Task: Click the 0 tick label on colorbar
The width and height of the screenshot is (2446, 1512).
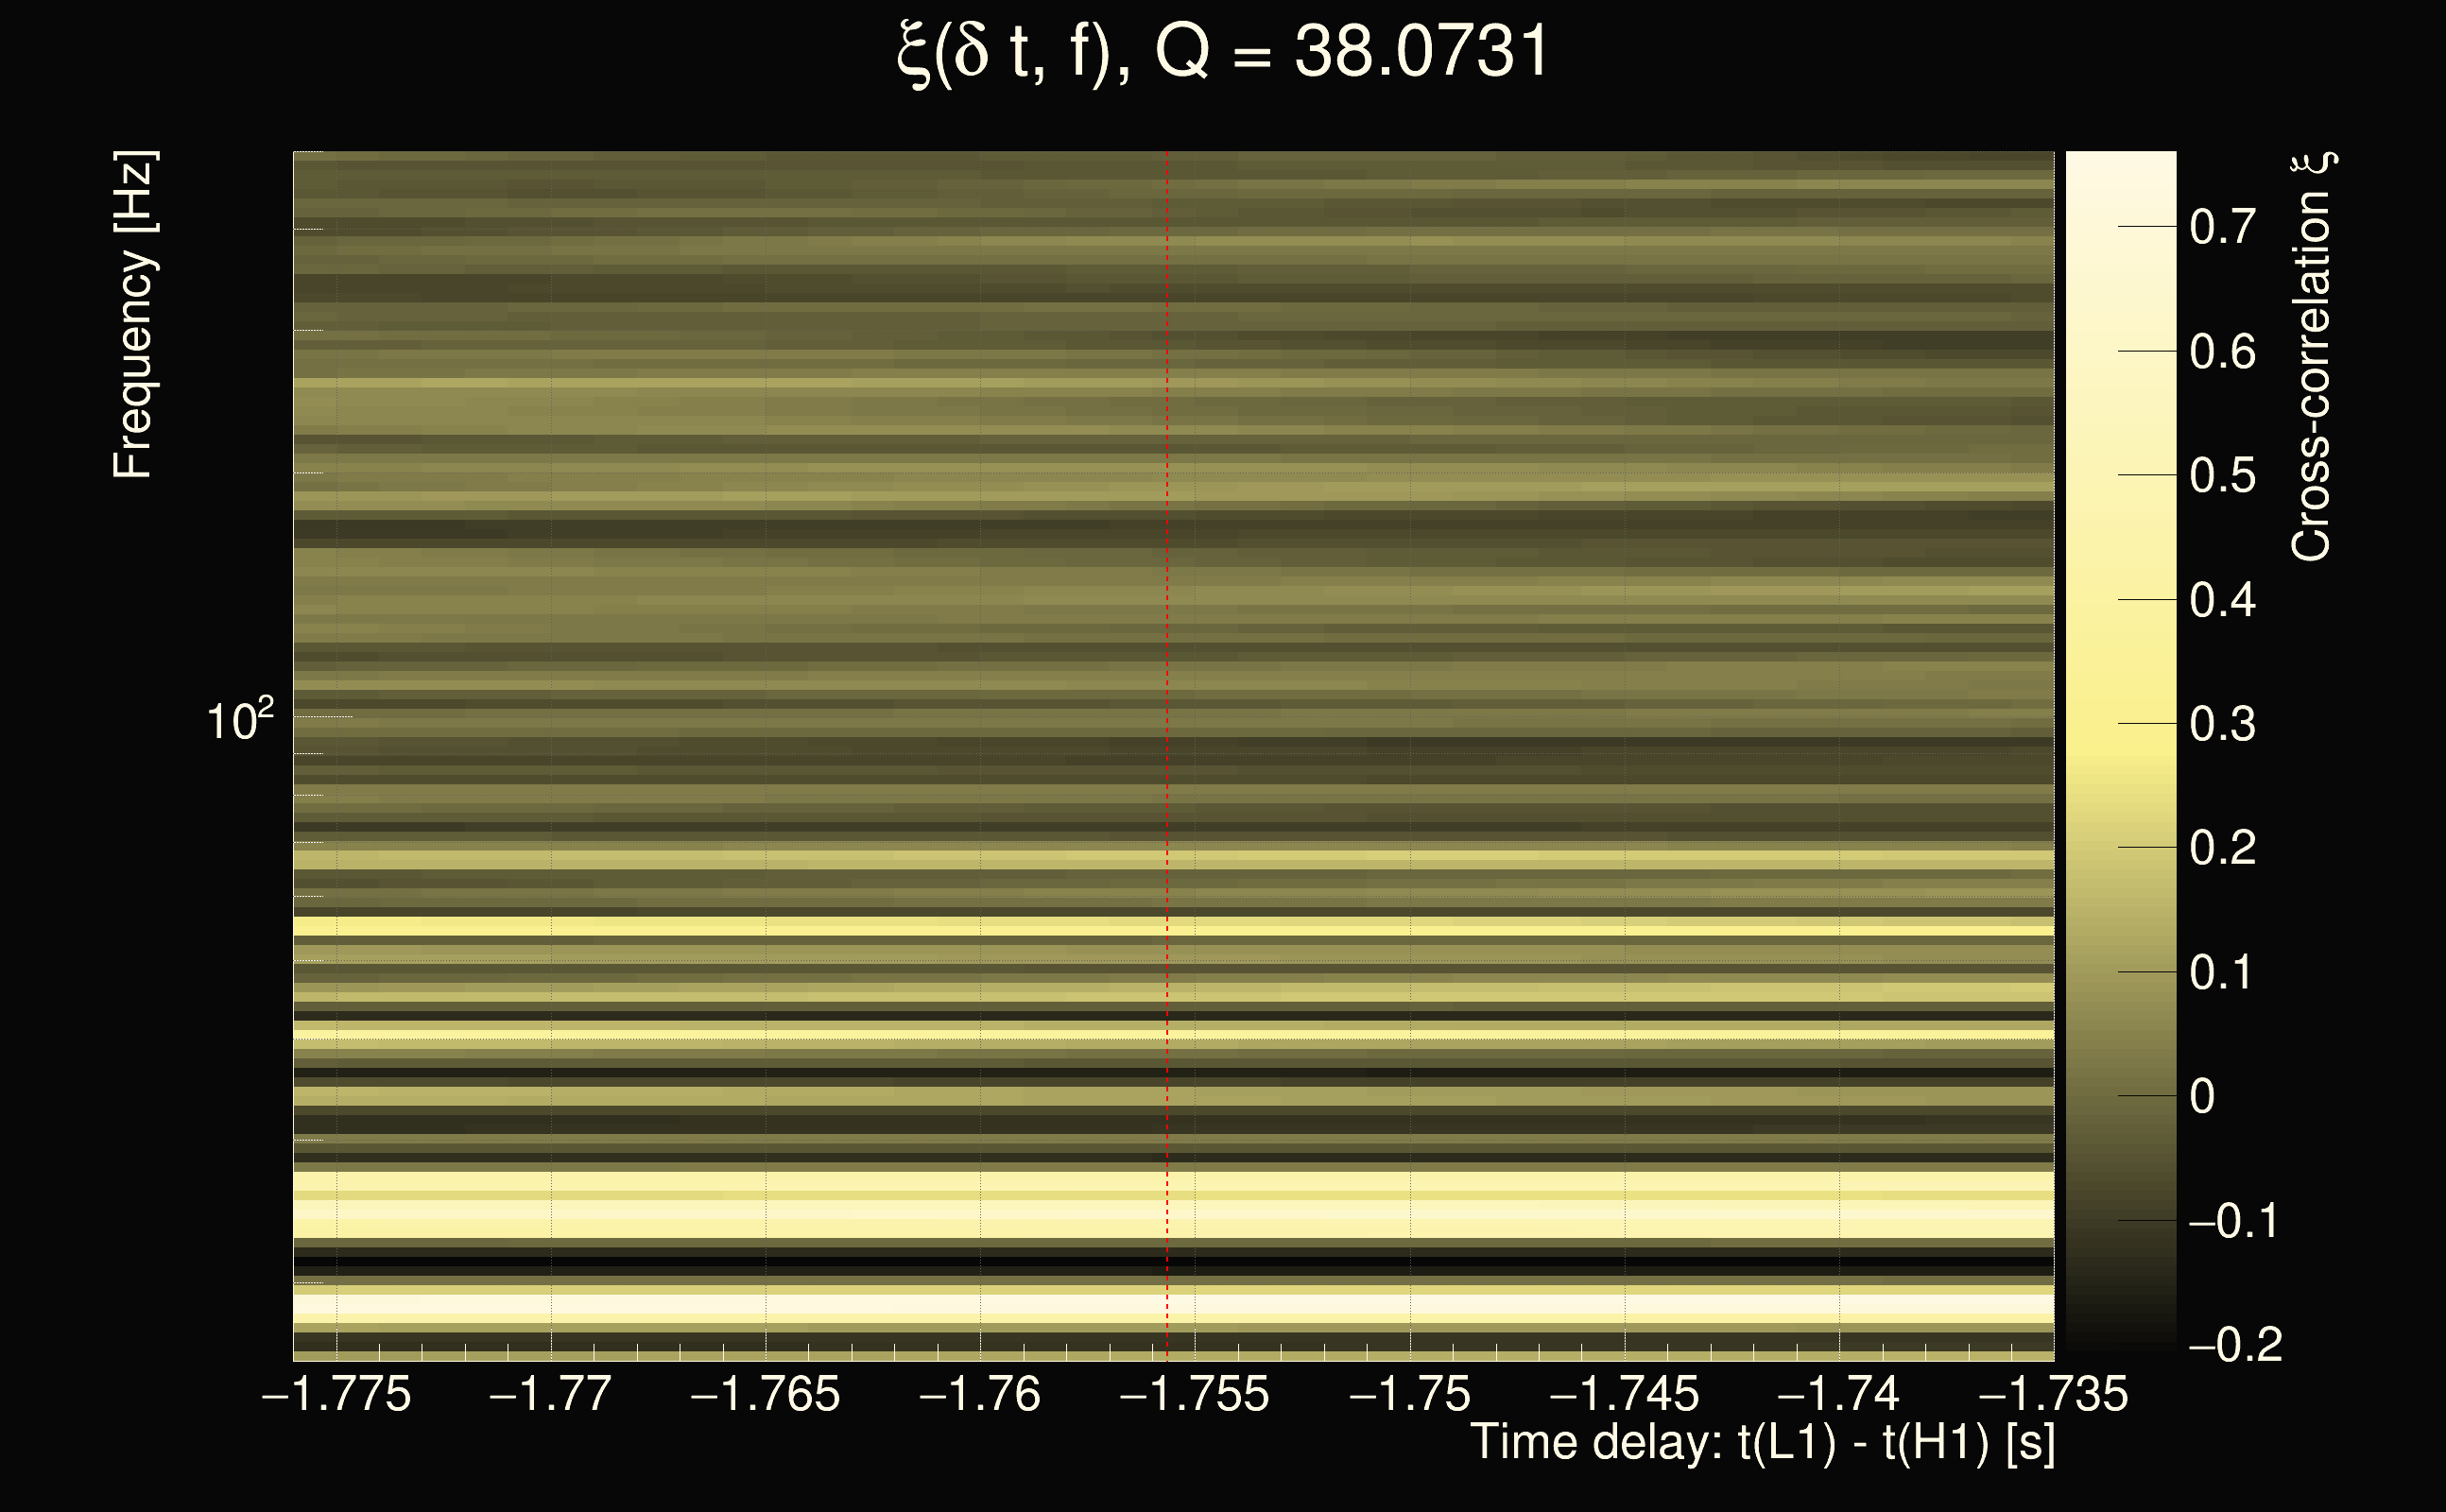Action: click(2203, 1097)
